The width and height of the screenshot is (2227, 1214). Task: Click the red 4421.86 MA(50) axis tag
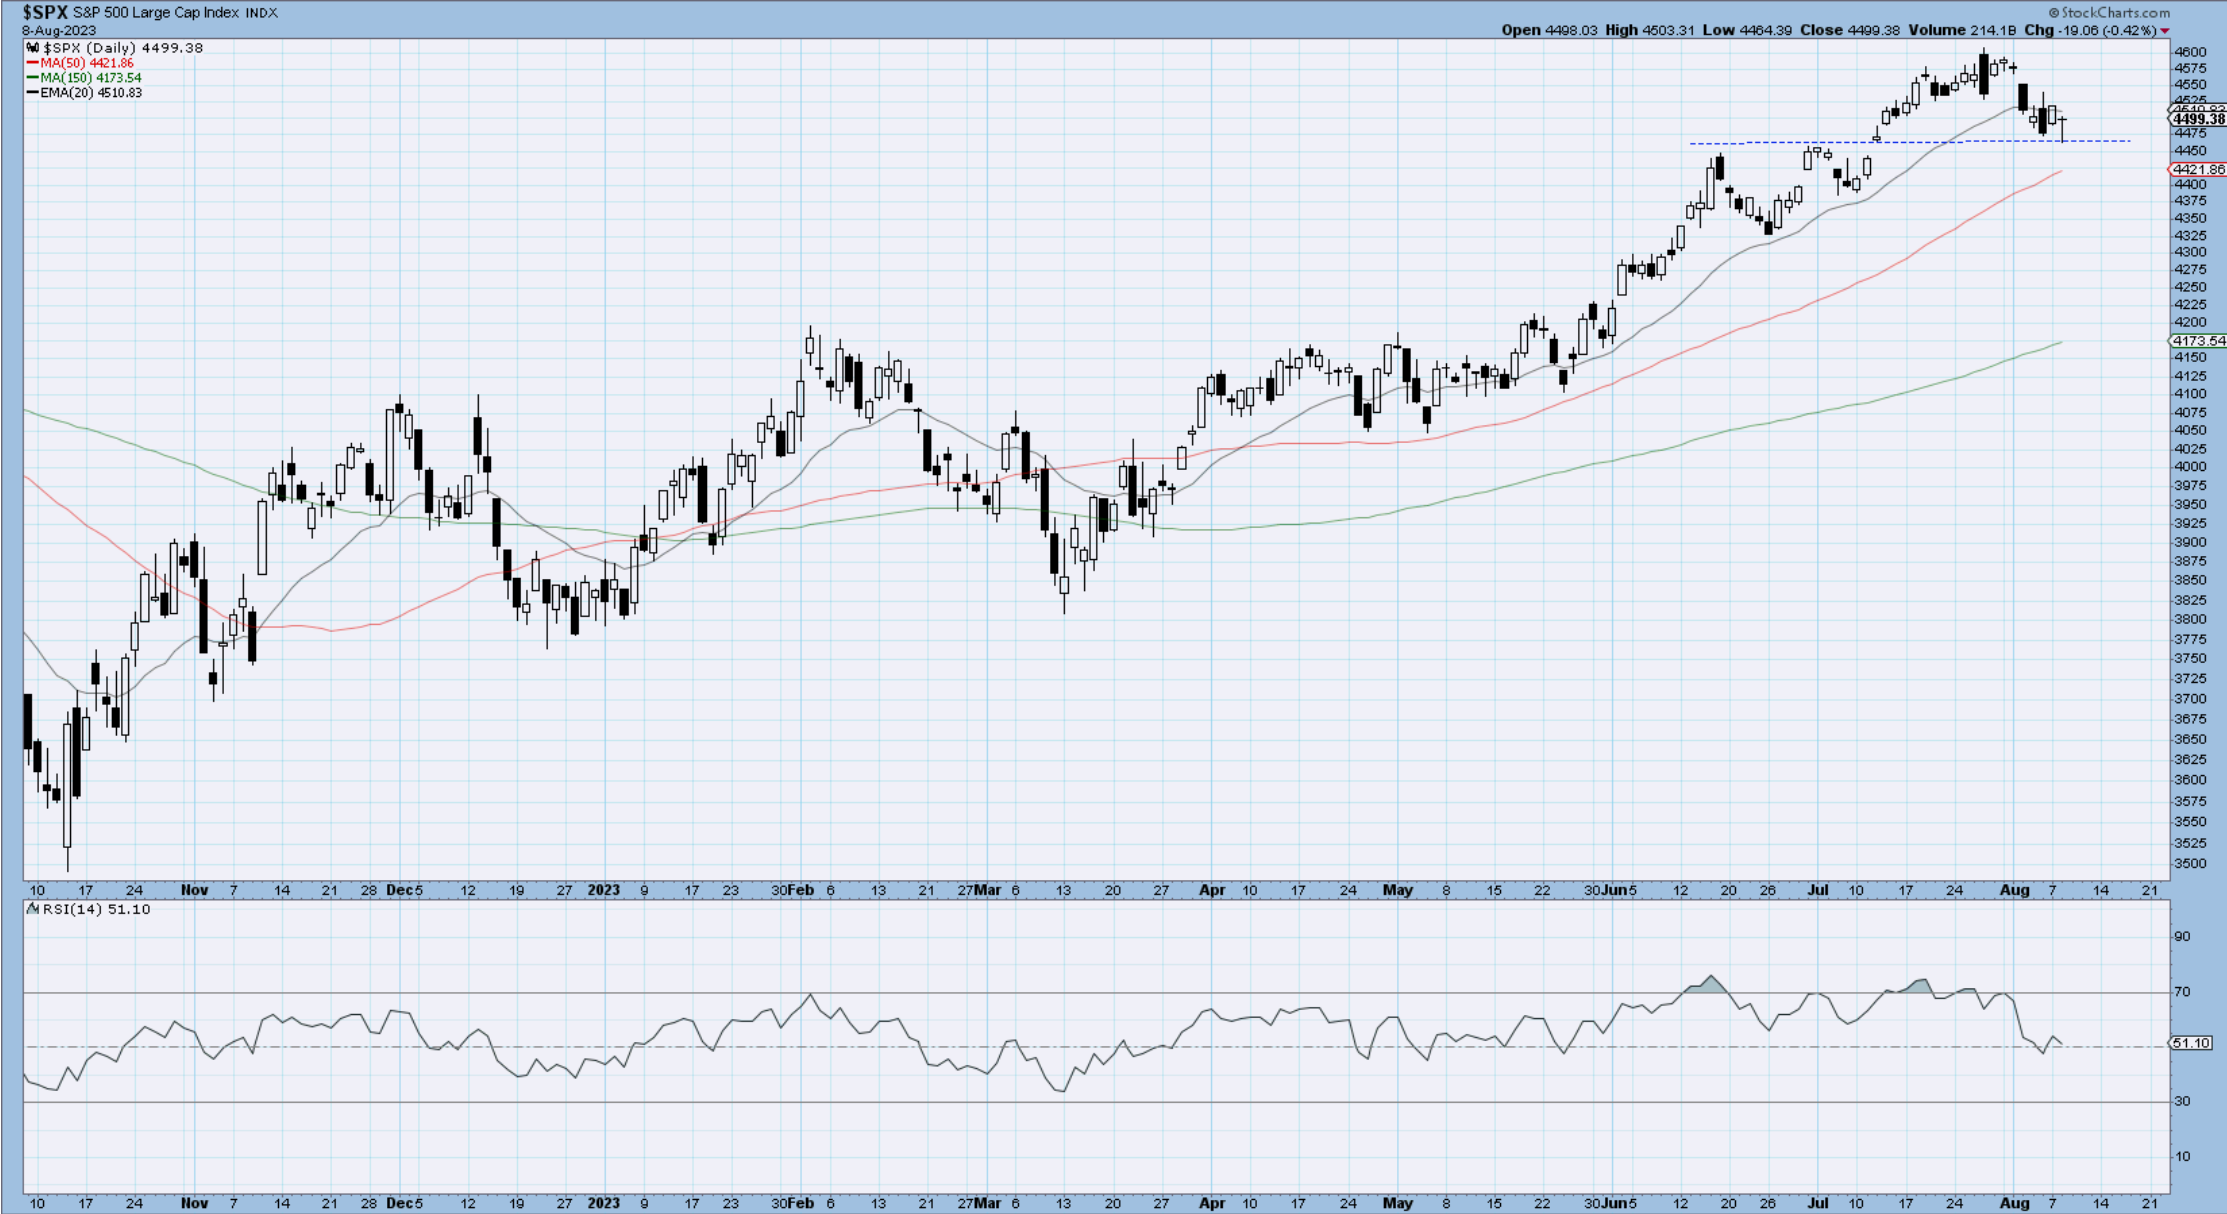[2199, 170]
